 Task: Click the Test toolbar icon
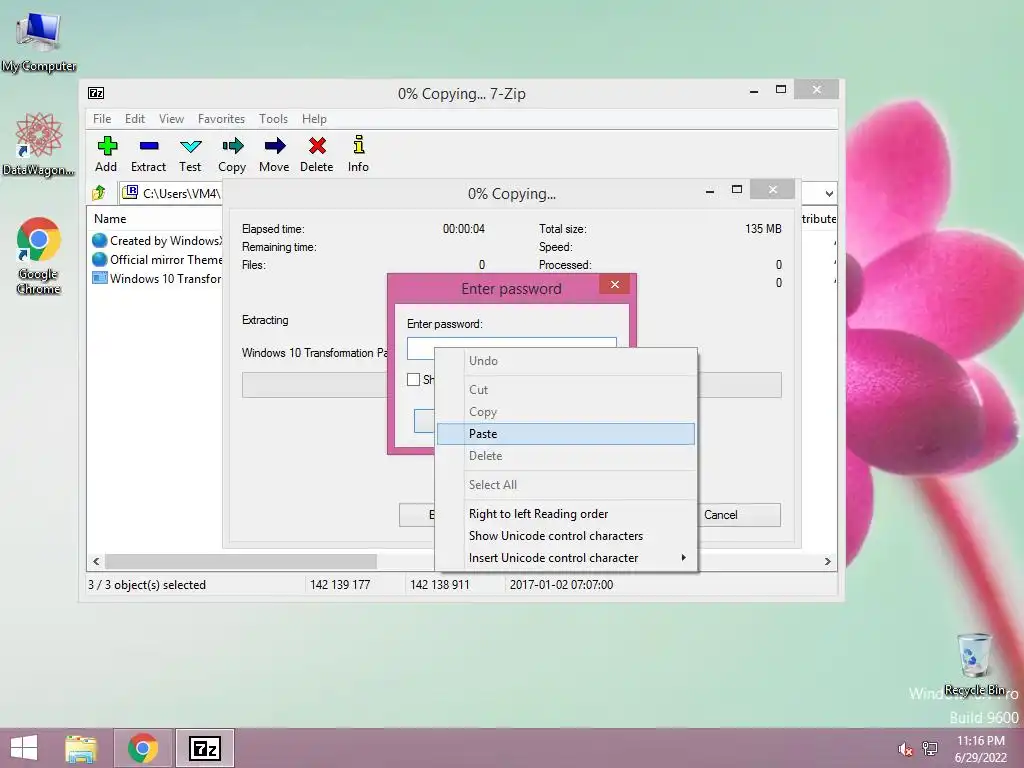pos(190,154)
